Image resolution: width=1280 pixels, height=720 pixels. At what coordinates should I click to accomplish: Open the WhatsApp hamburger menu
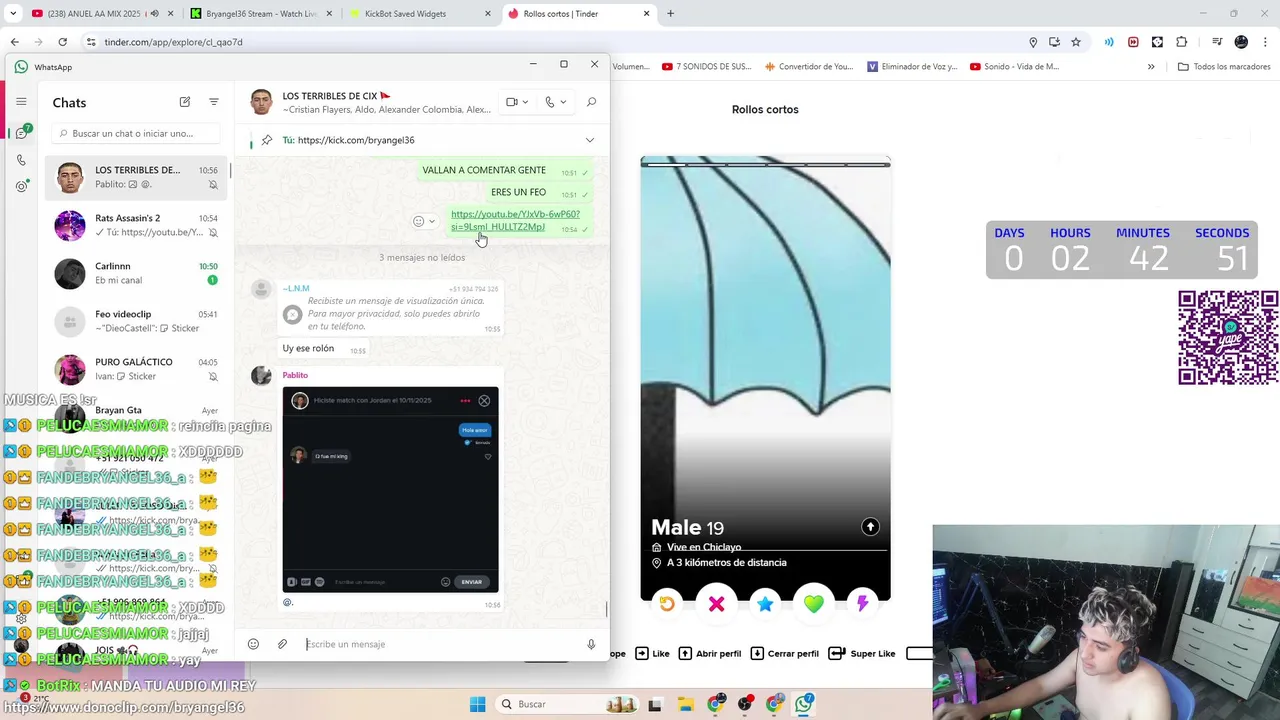21,102
